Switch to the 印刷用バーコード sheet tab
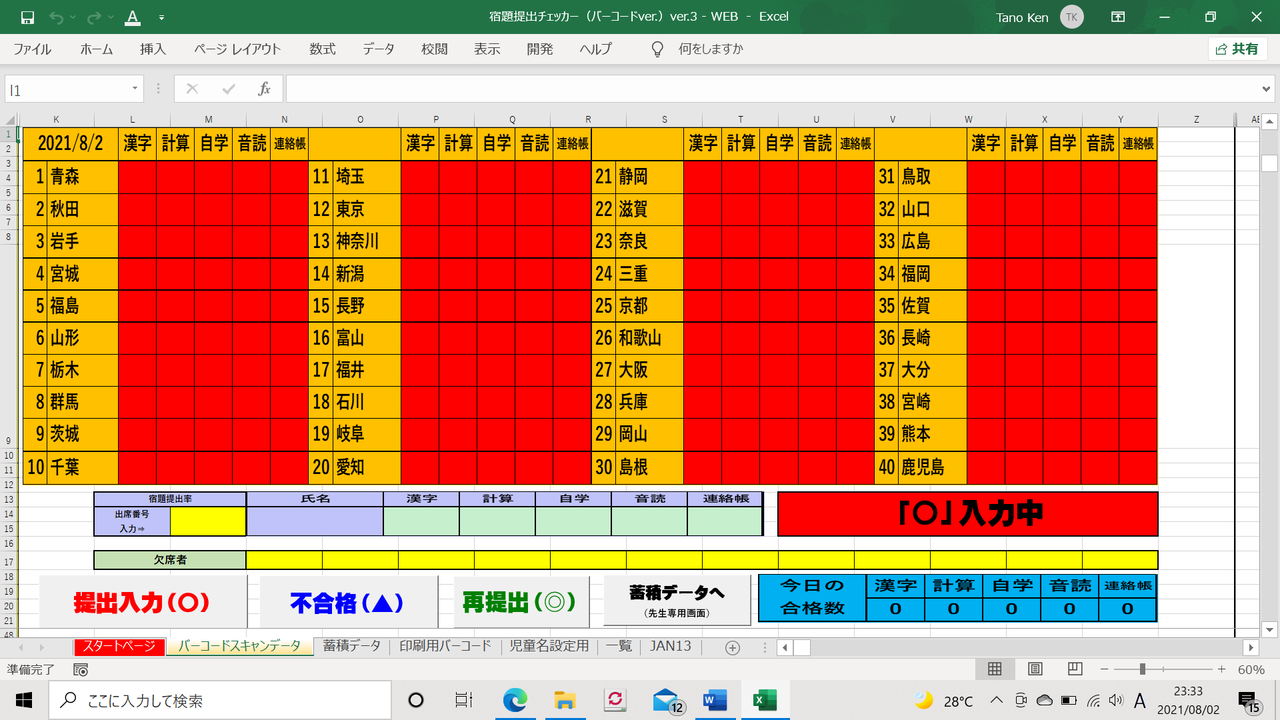Screen dimensions: 1280x720 pyautogui.click(x=446, y=647)
